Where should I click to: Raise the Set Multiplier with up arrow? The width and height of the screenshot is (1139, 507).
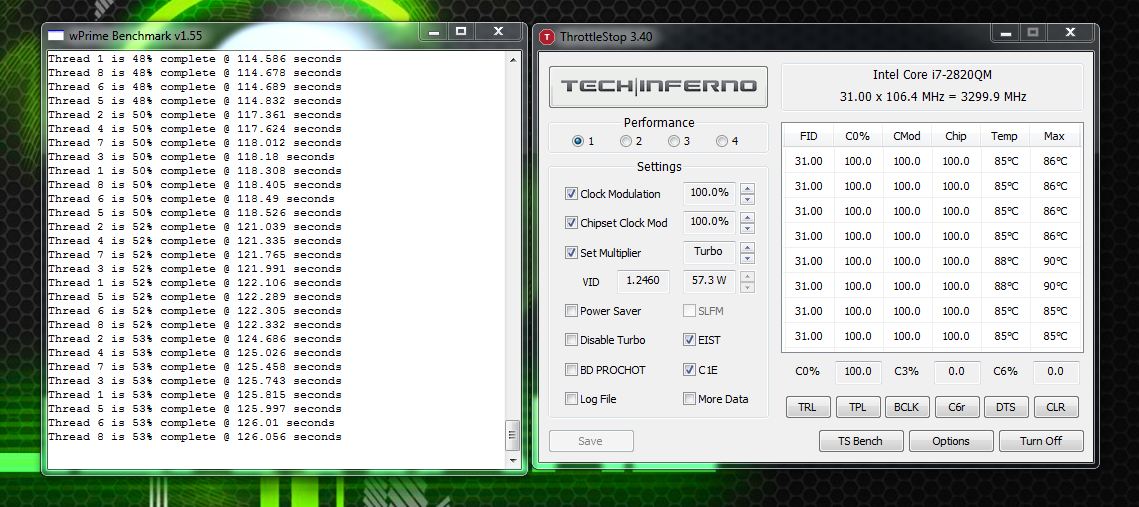pyautogui.click(x=747, y=247)
